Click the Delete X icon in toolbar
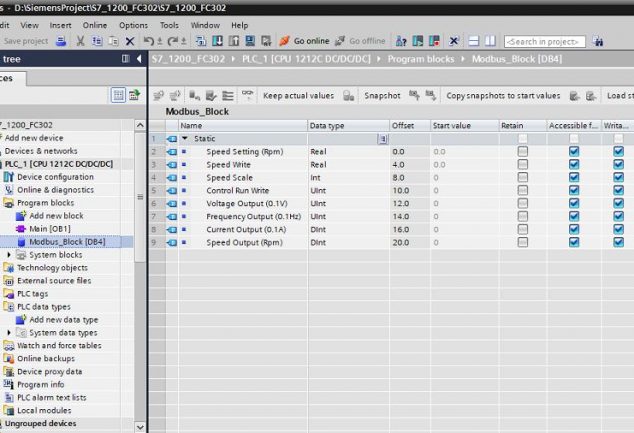Screen dimensions: 634x433 coord(130,41)
